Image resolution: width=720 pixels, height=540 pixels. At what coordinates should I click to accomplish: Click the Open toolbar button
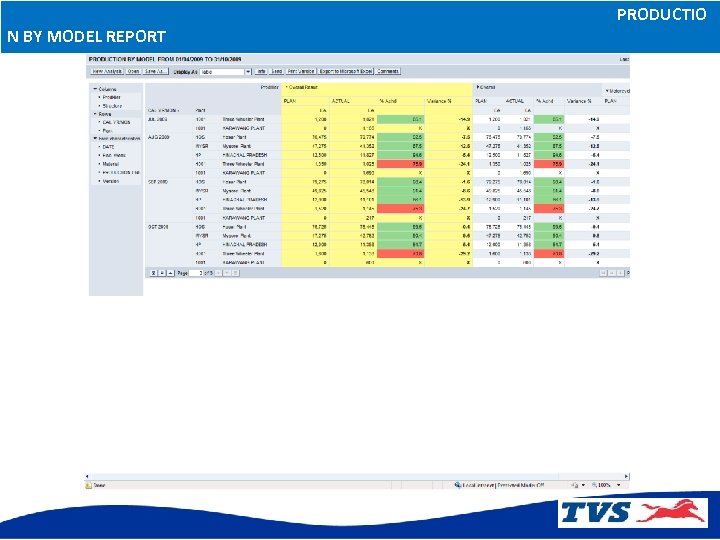click(133, 72)
